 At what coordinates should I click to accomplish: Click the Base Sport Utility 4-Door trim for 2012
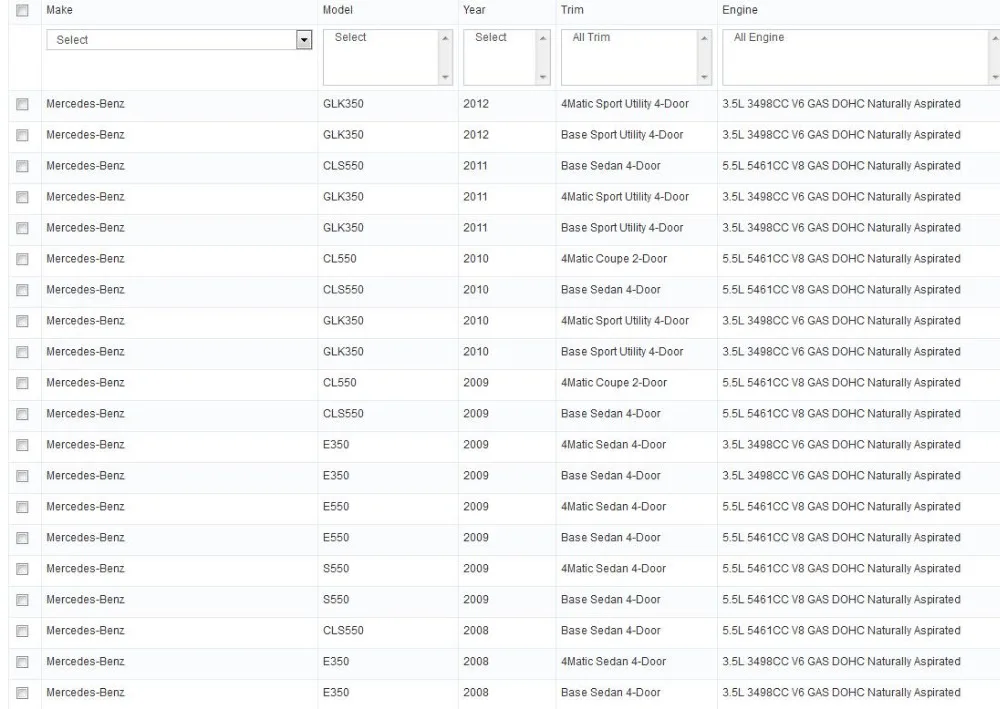(622, 135)
